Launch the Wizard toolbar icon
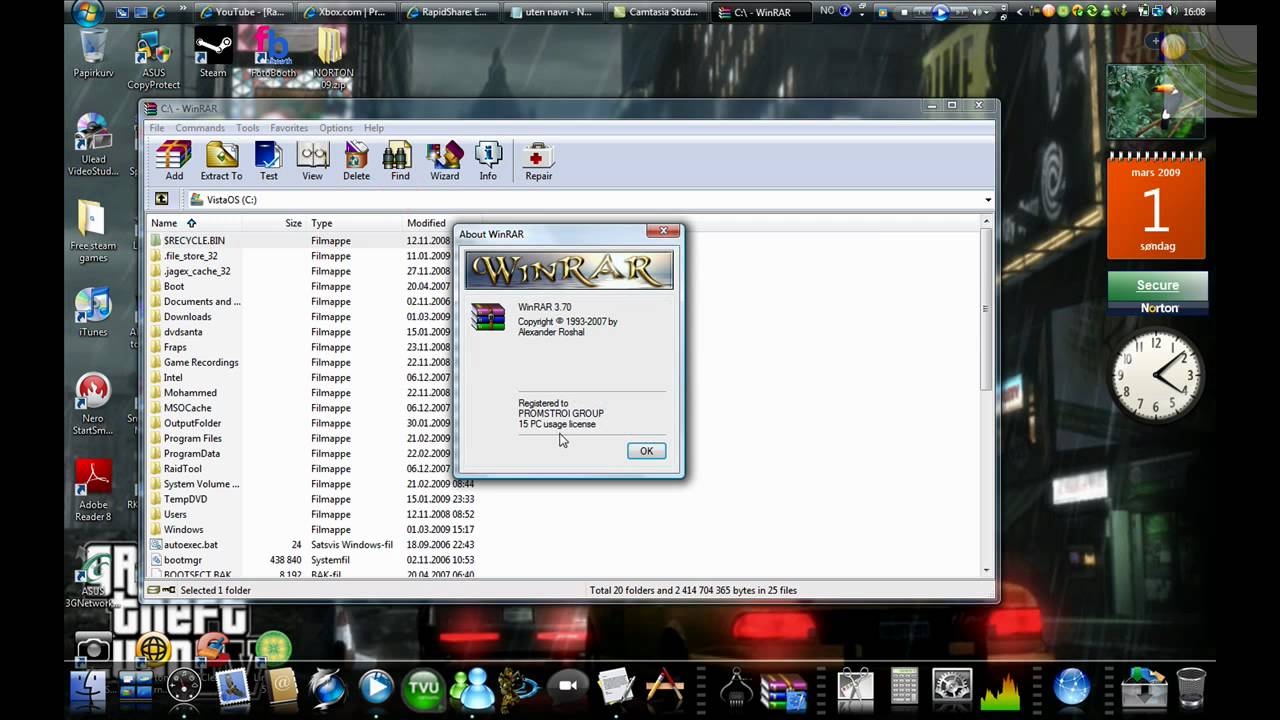 445,161
